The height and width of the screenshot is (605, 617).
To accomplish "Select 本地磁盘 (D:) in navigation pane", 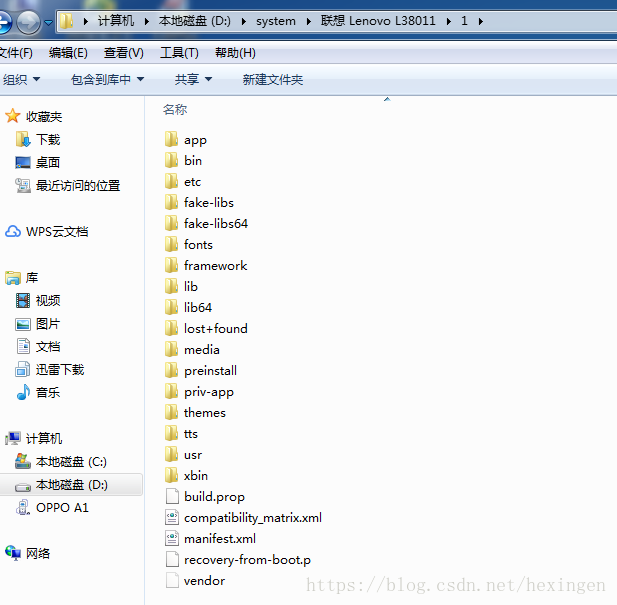I will pyautogui.click(x=72, y=485).
